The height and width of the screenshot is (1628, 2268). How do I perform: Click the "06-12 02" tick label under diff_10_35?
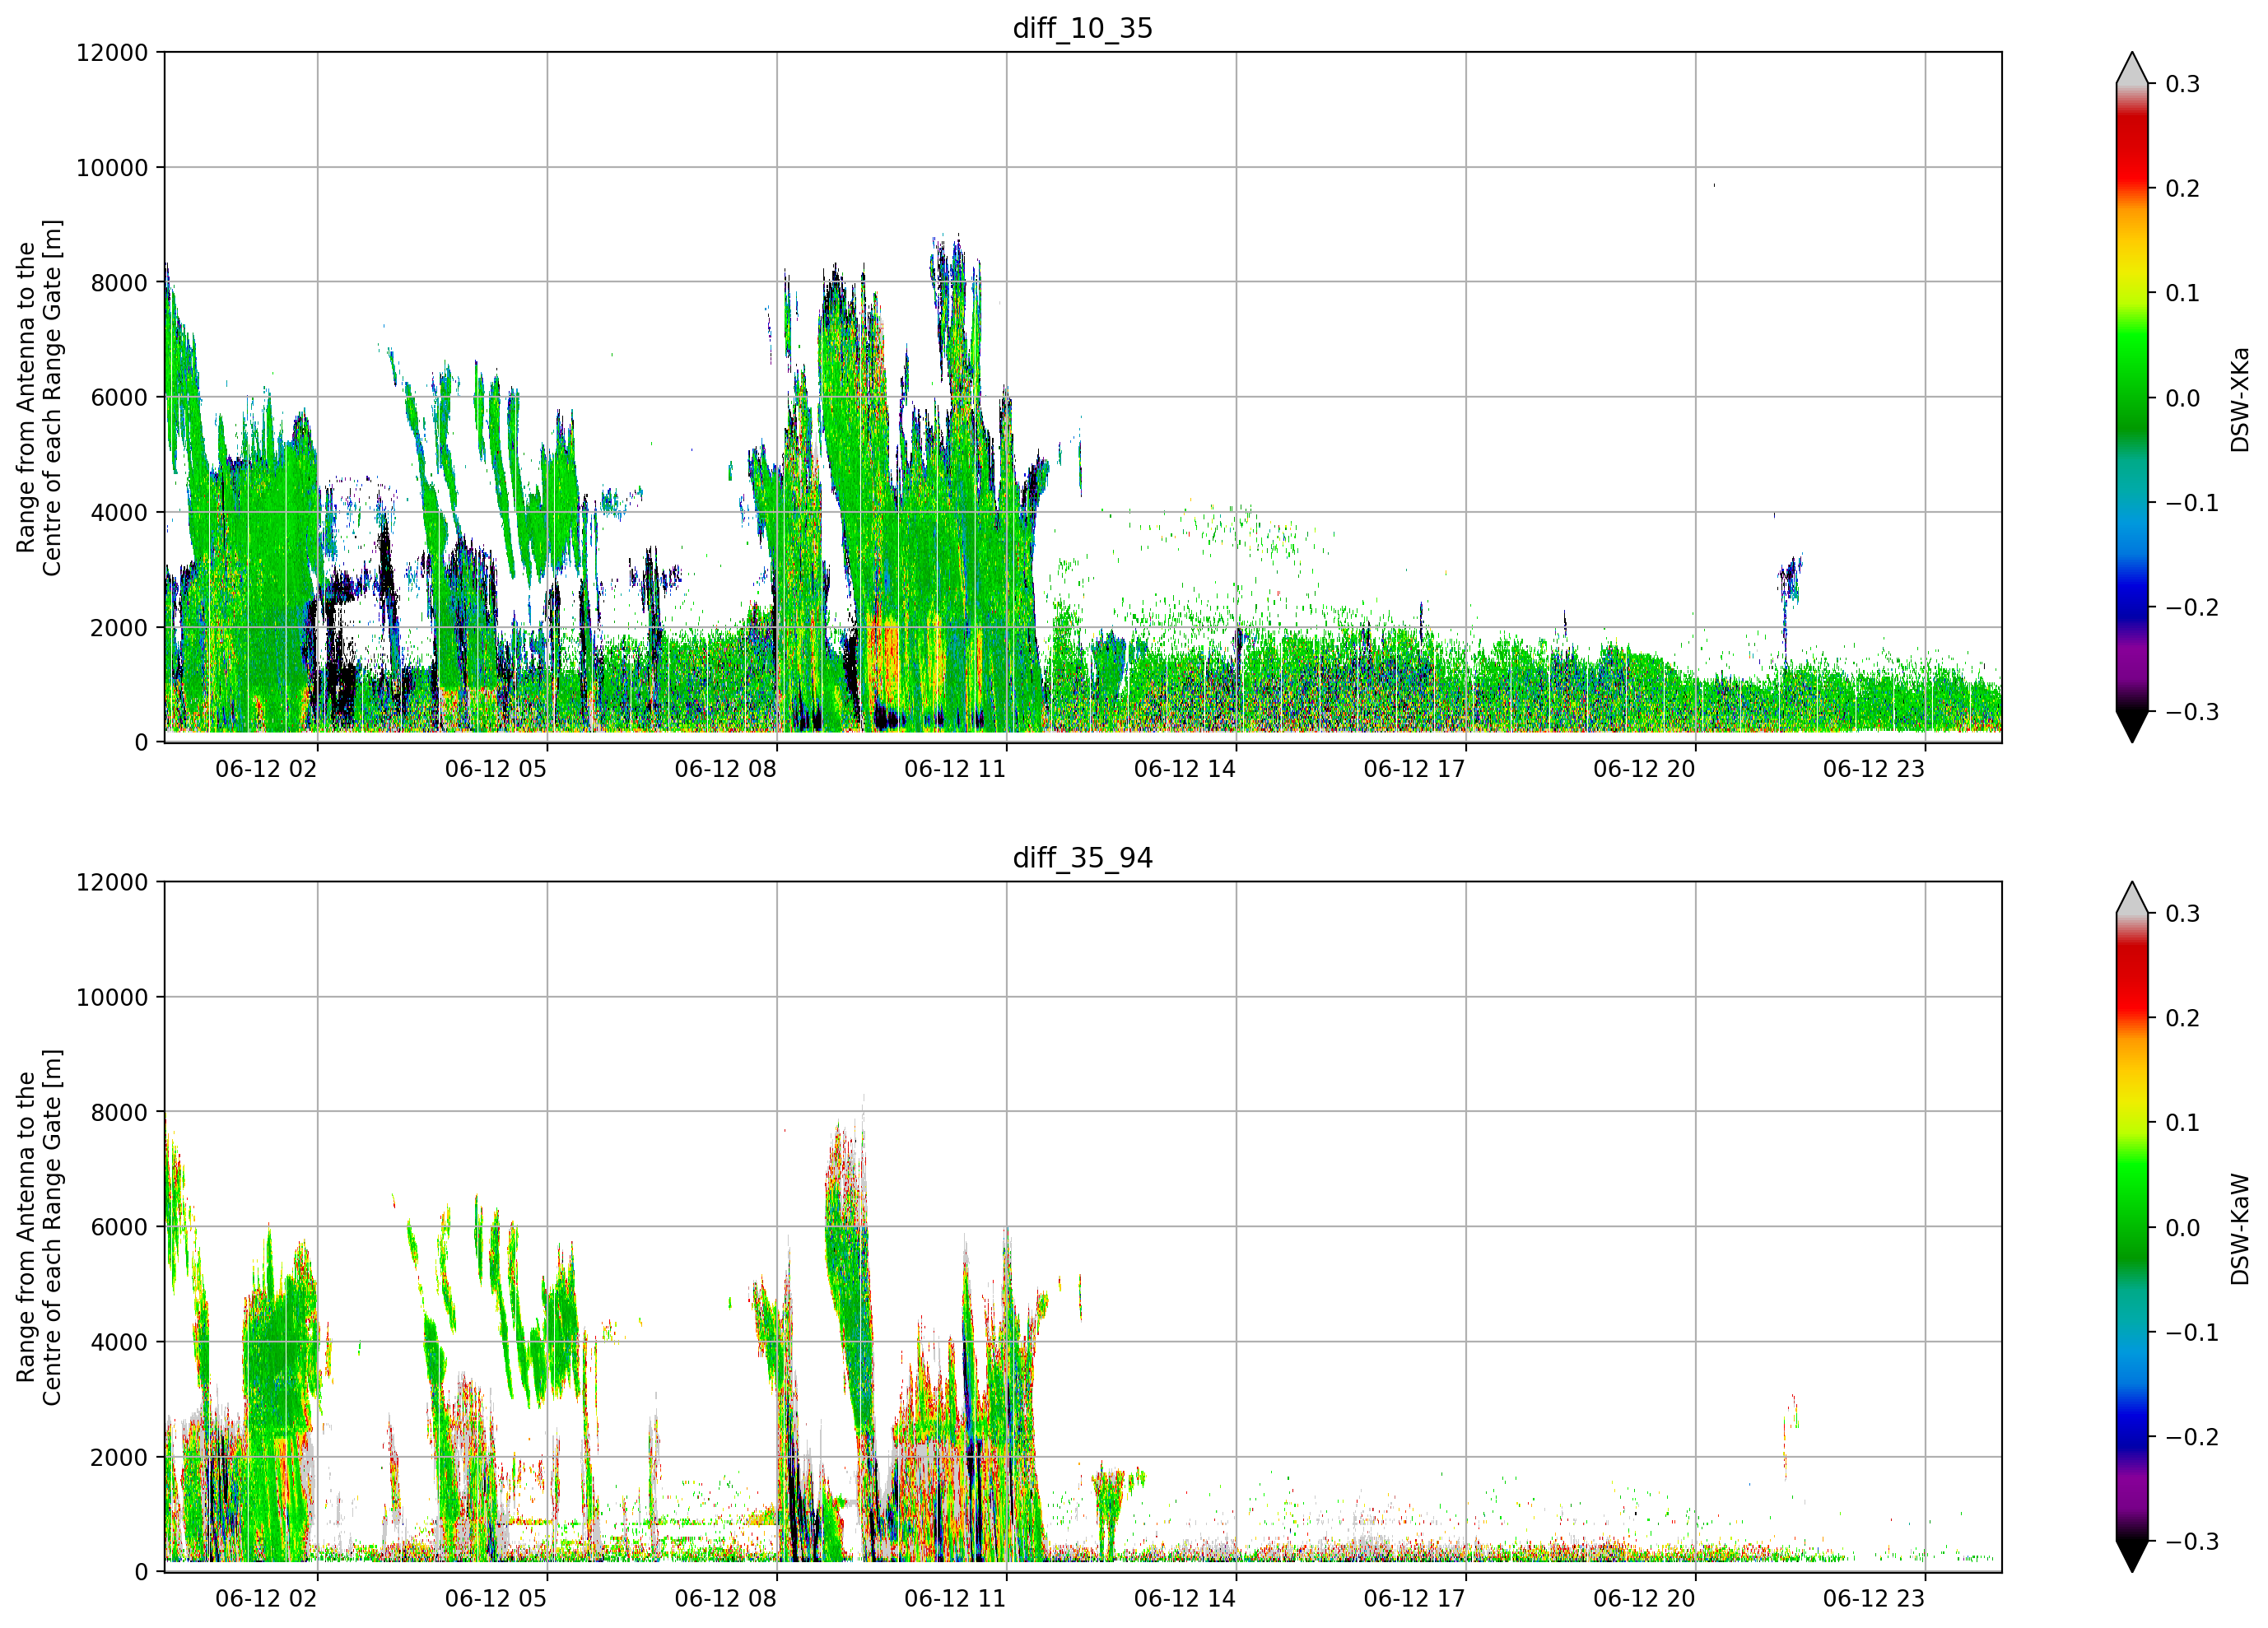[x=266, y=769]
